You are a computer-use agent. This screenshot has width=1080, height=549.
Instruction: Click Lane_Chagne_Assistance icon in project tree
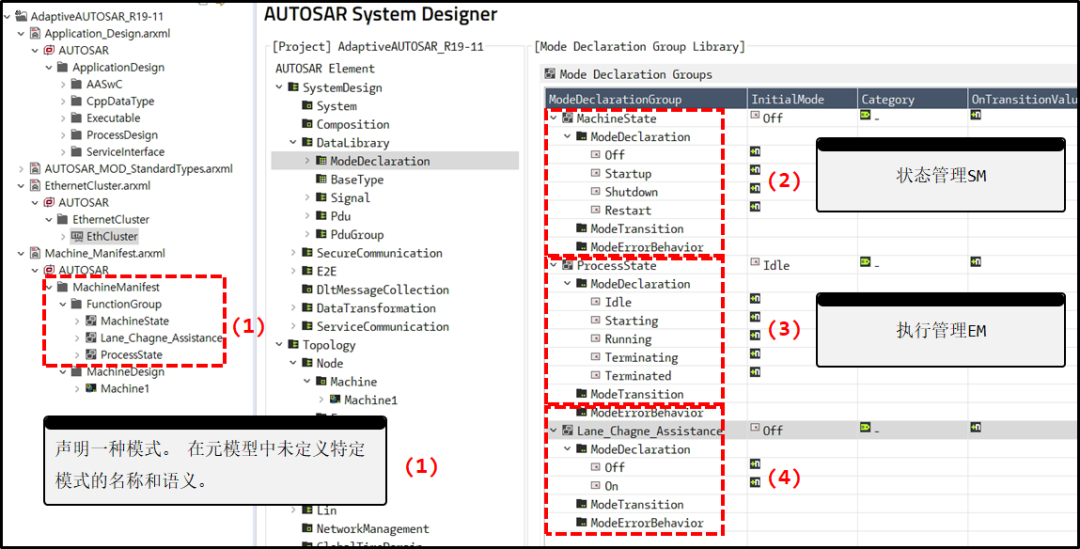click(x=90, y=338)
